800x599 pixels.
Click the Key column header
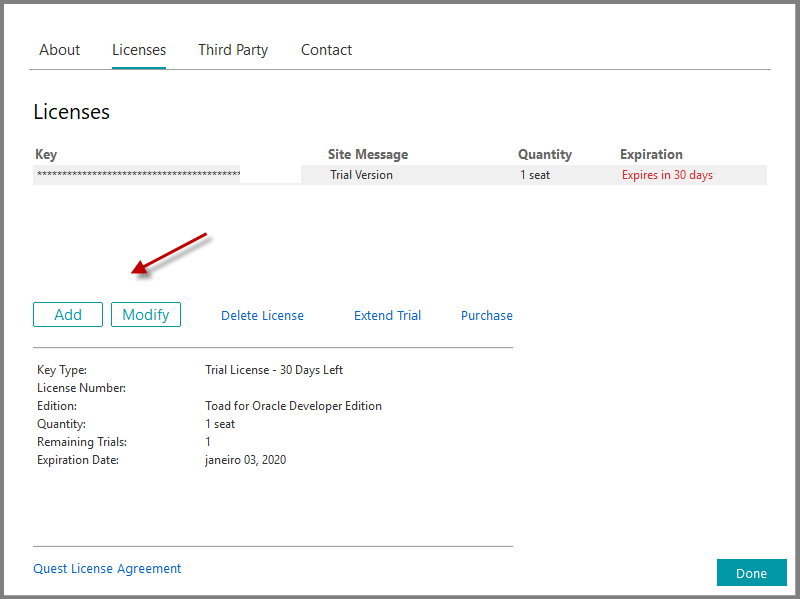(46, 155)
